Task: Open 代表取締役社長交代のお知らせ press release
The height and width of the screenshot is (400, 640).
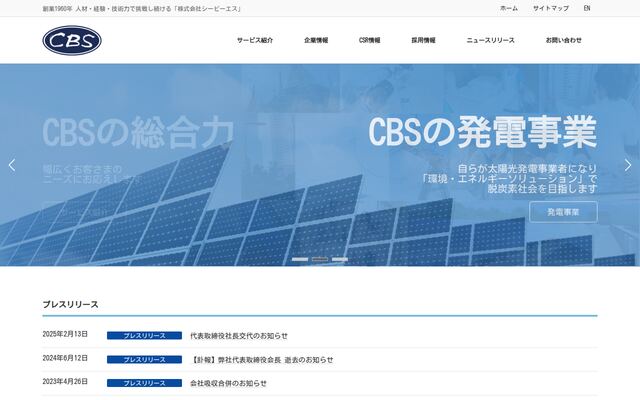Action: point(239,336)
